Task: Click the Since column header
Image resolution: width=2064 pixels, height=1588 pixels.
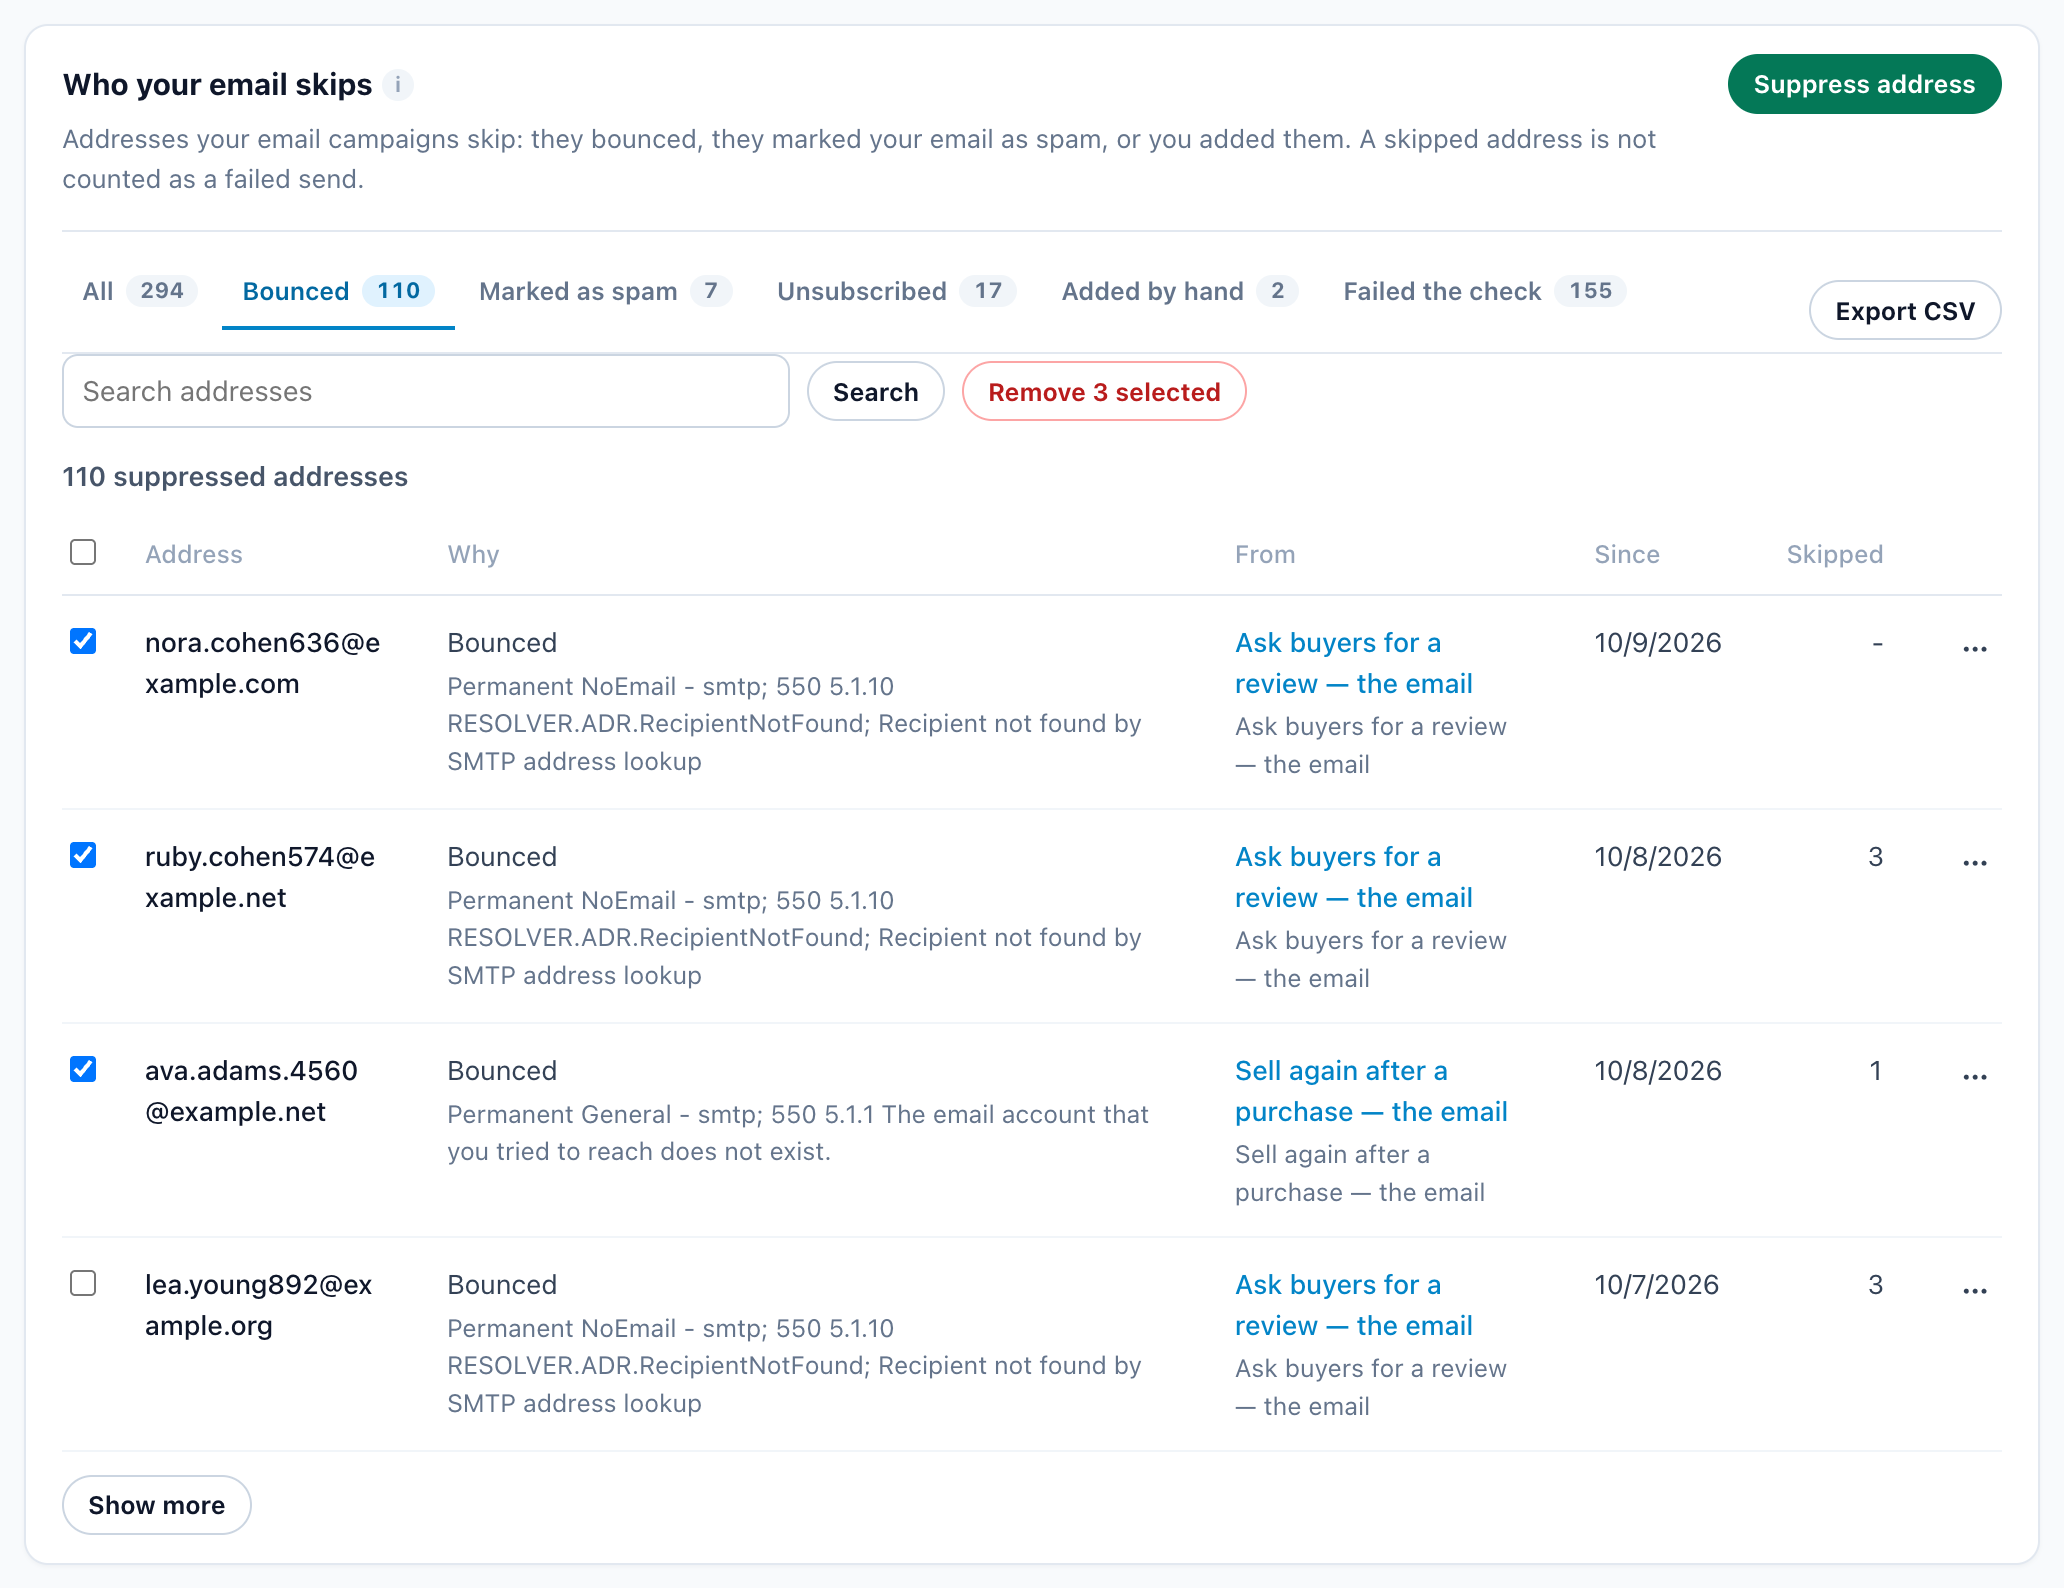Action: (1627, 554)
